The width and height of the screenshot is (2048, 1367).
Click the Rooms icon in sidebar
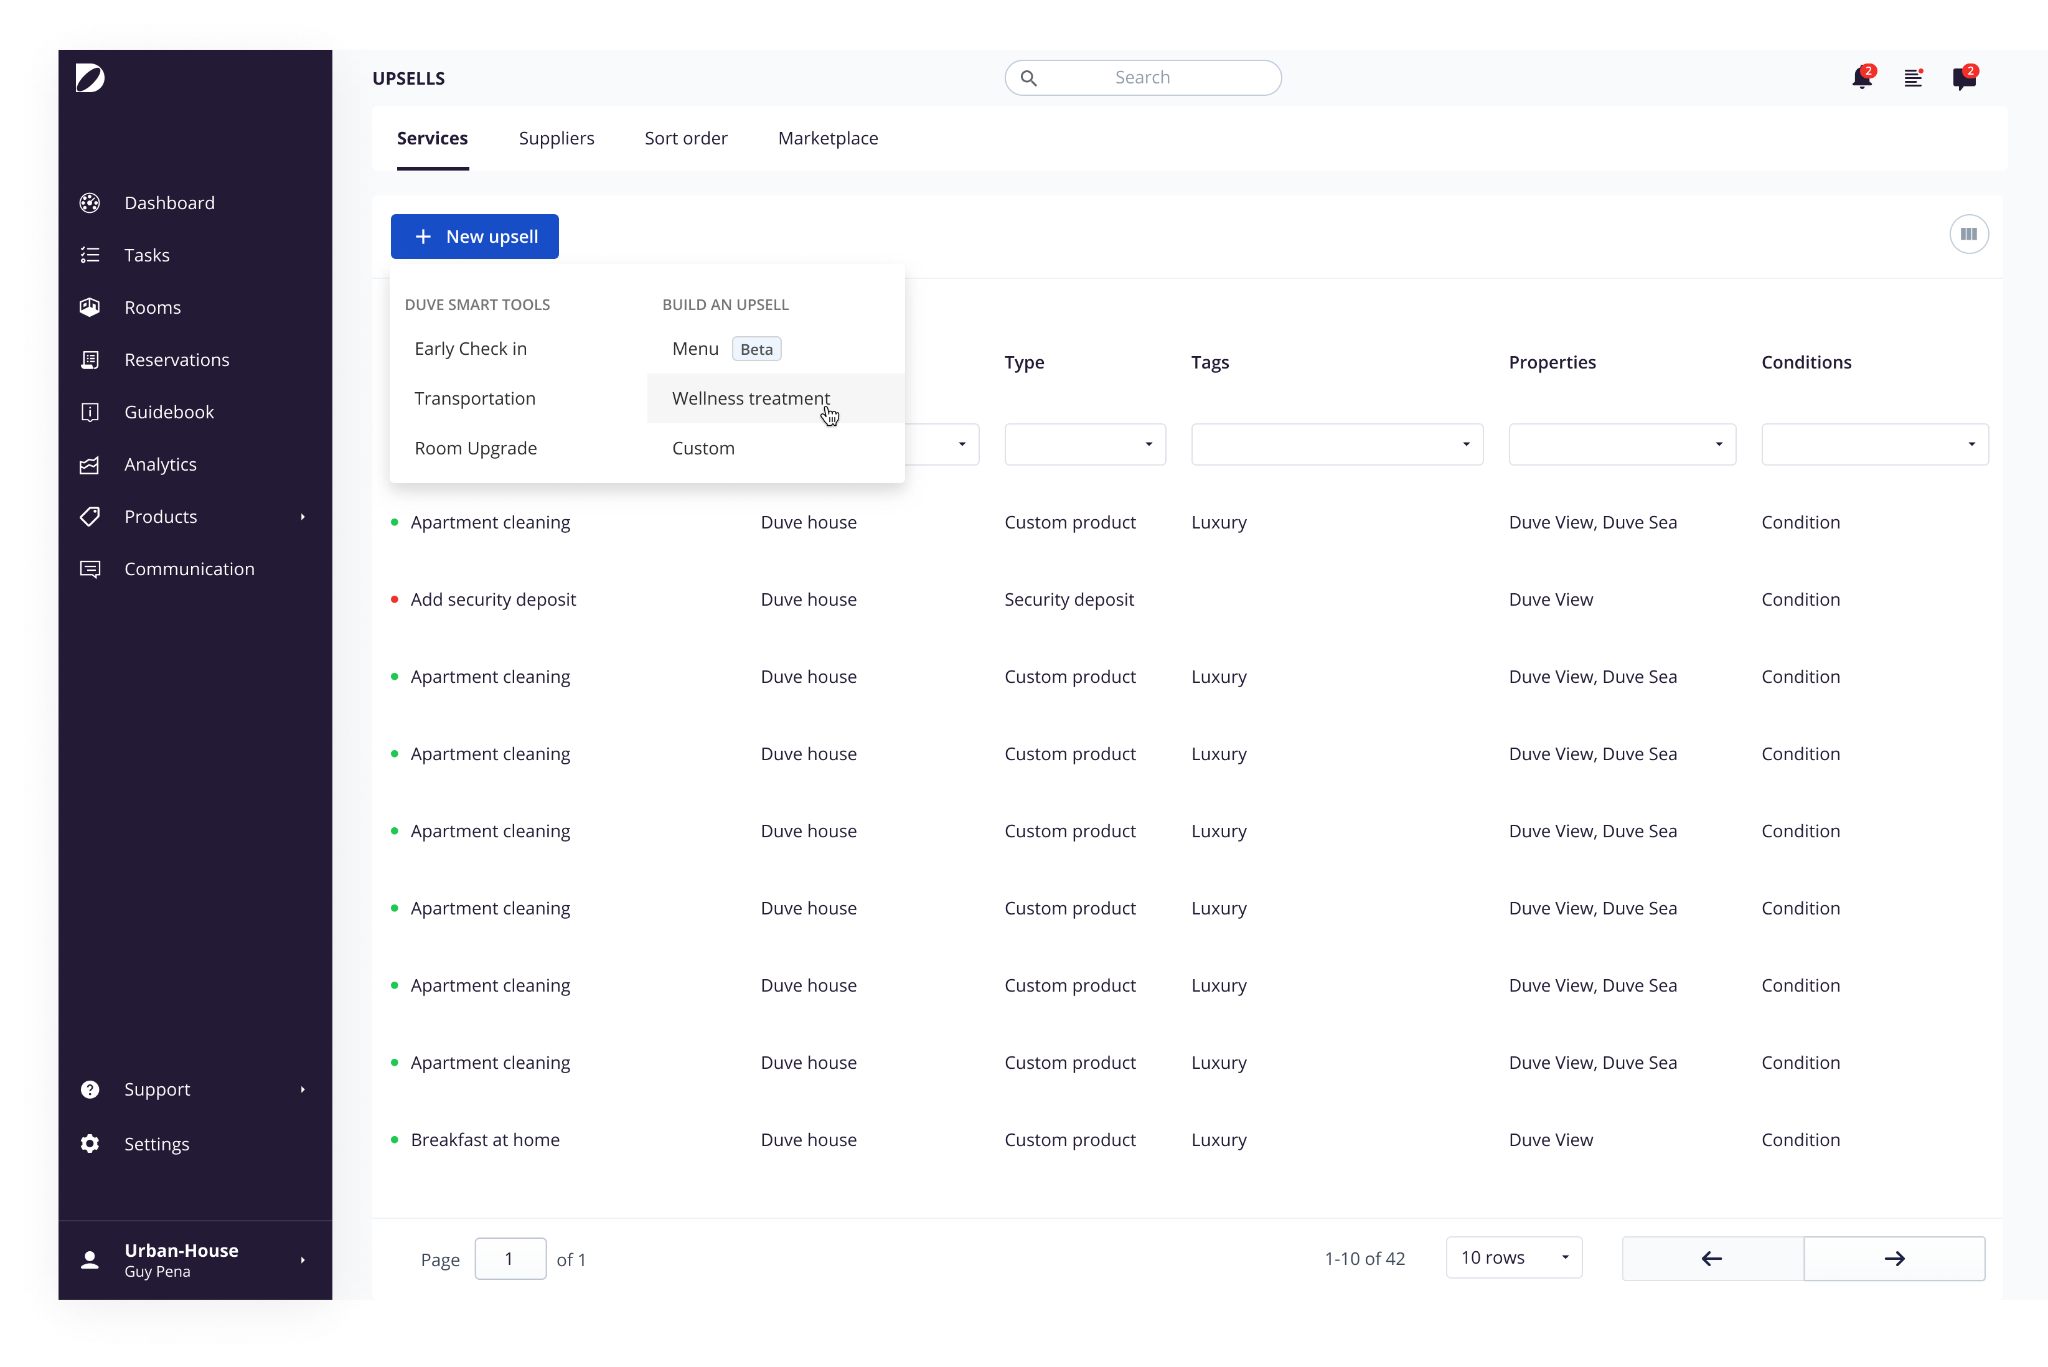pyautogui.click(x=90, y=307)
